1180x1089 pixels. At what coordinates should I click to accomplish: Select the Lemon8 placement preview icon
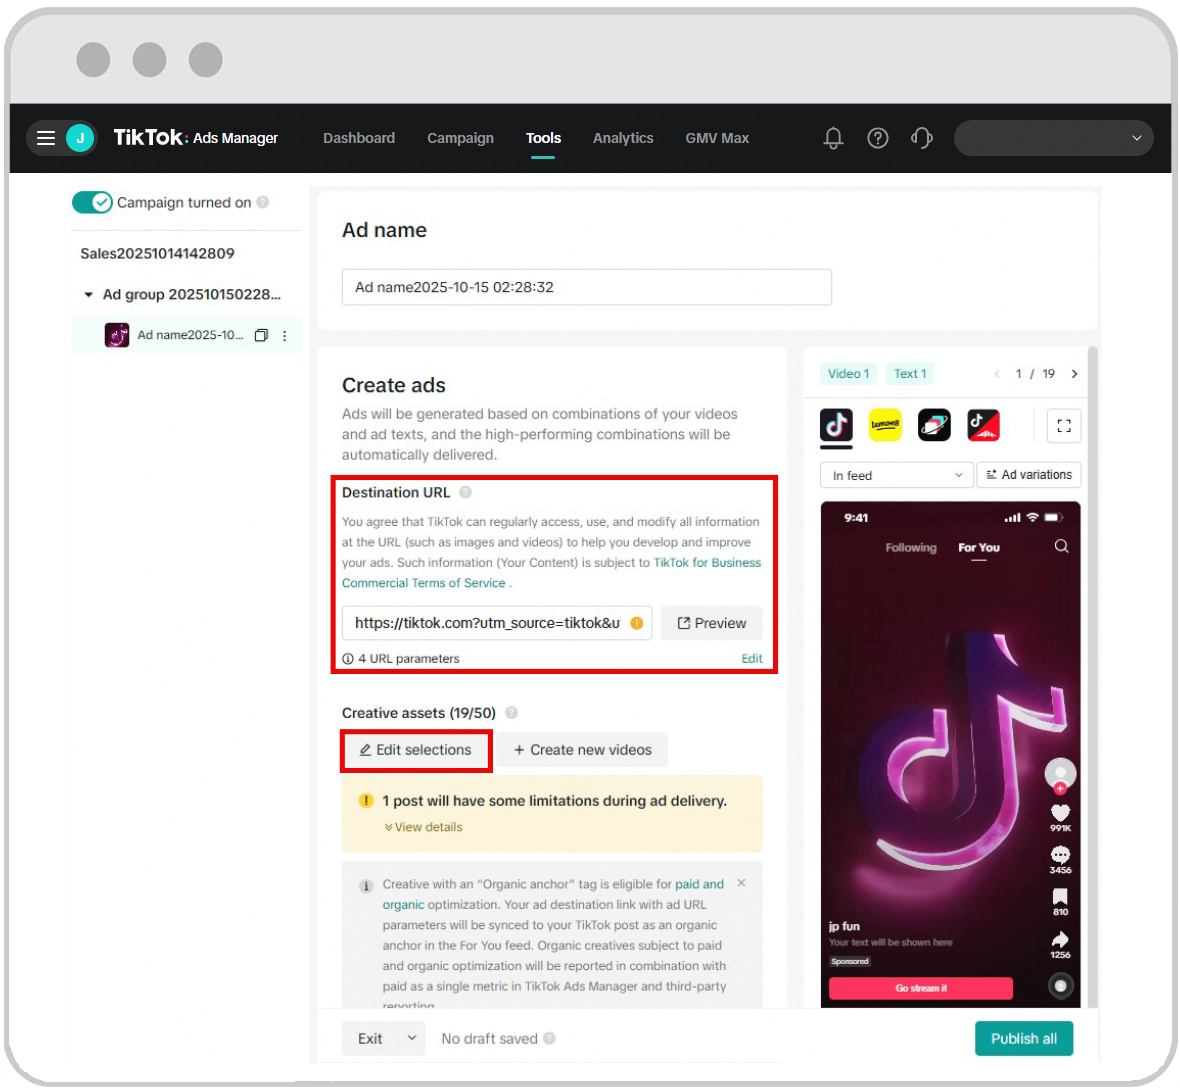(885, 425)
